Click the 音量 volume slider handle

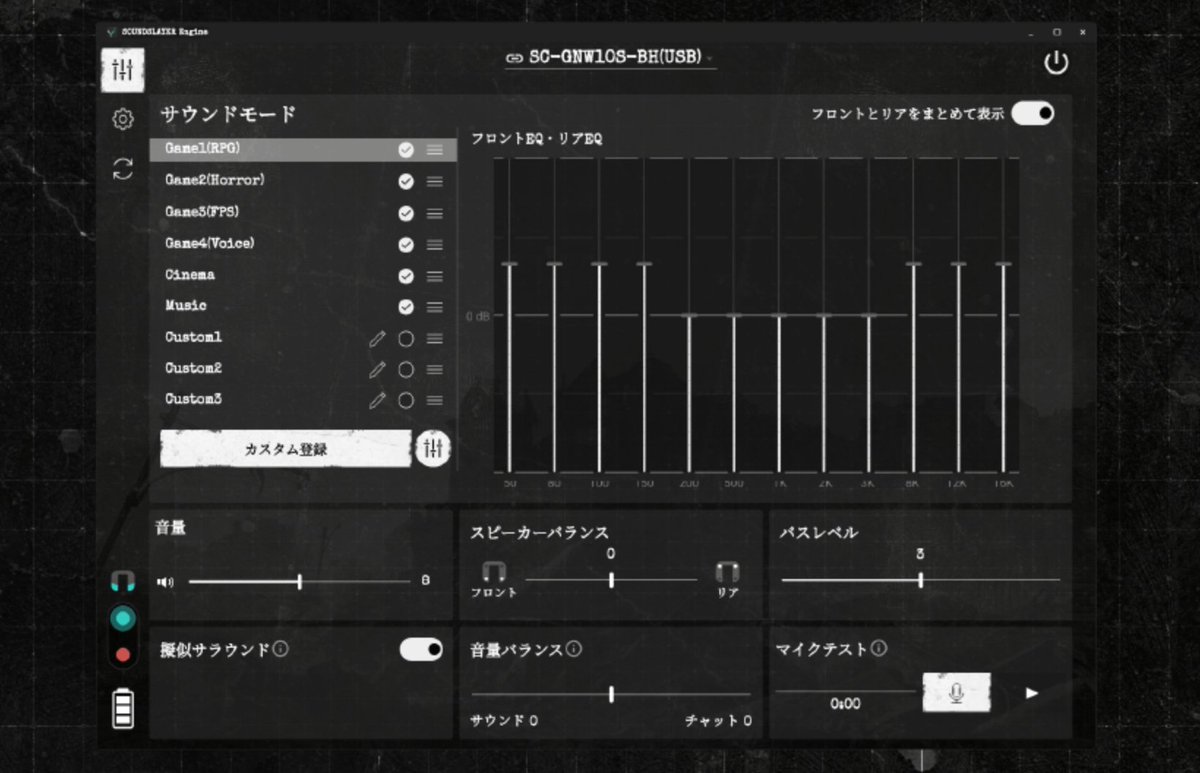tap(300, 581)
